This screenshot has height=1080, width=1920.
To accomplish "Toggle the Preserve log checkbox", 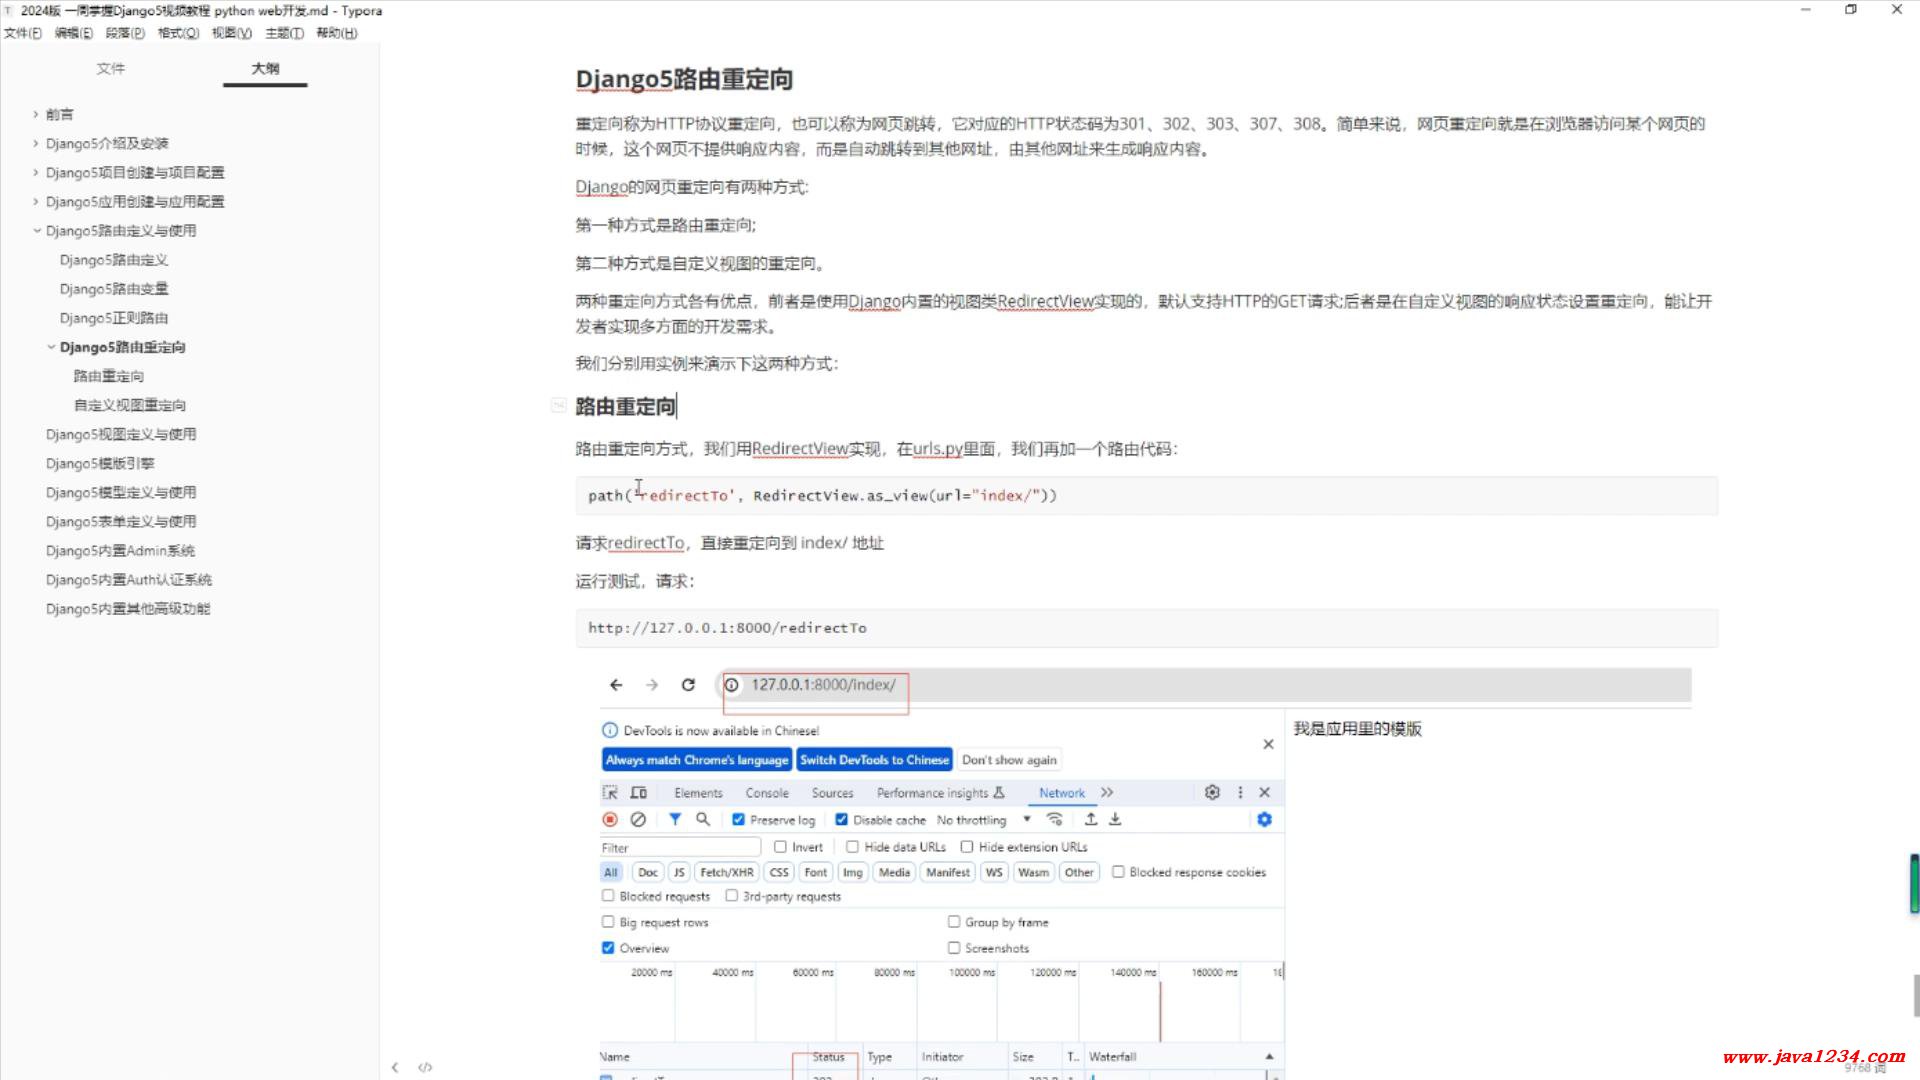I will [738, 819].
